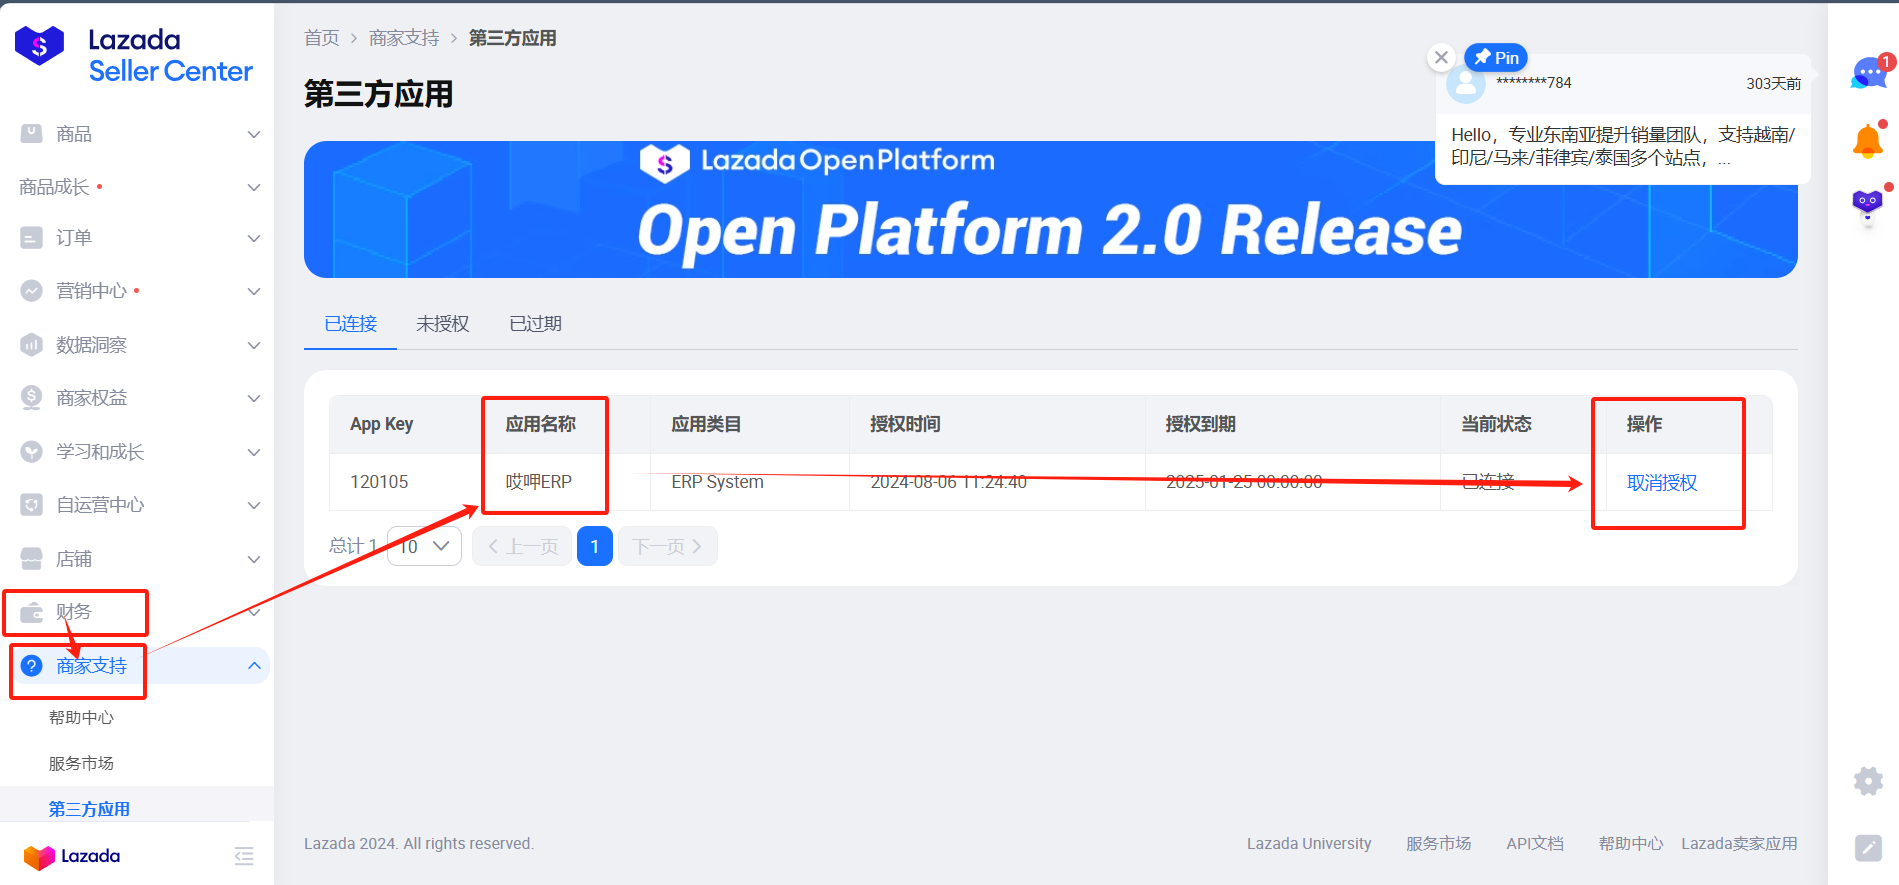Expand the 店铺 menu chevron
1899x885 pixels.
click(254, 559)
